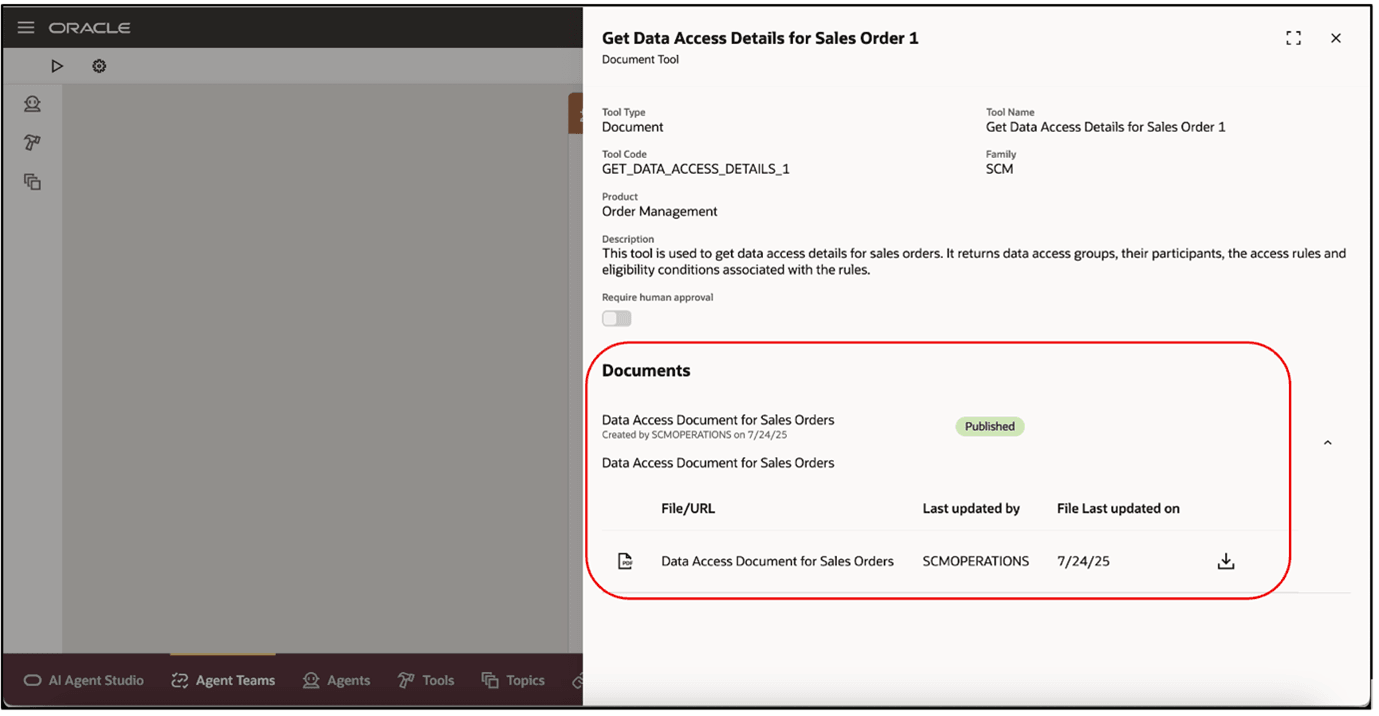
Task: Click the Last updated by column header
Action: pyautogui.click(x=971, y=508)
